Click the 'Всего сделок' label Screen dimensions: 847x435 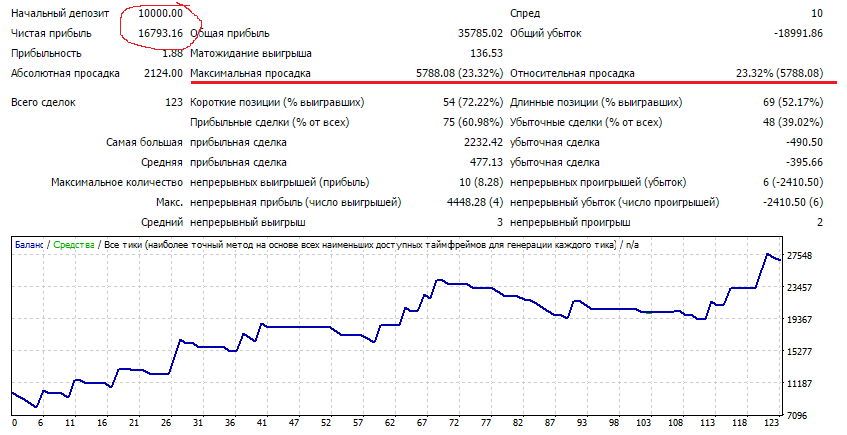tap(43, 102)
